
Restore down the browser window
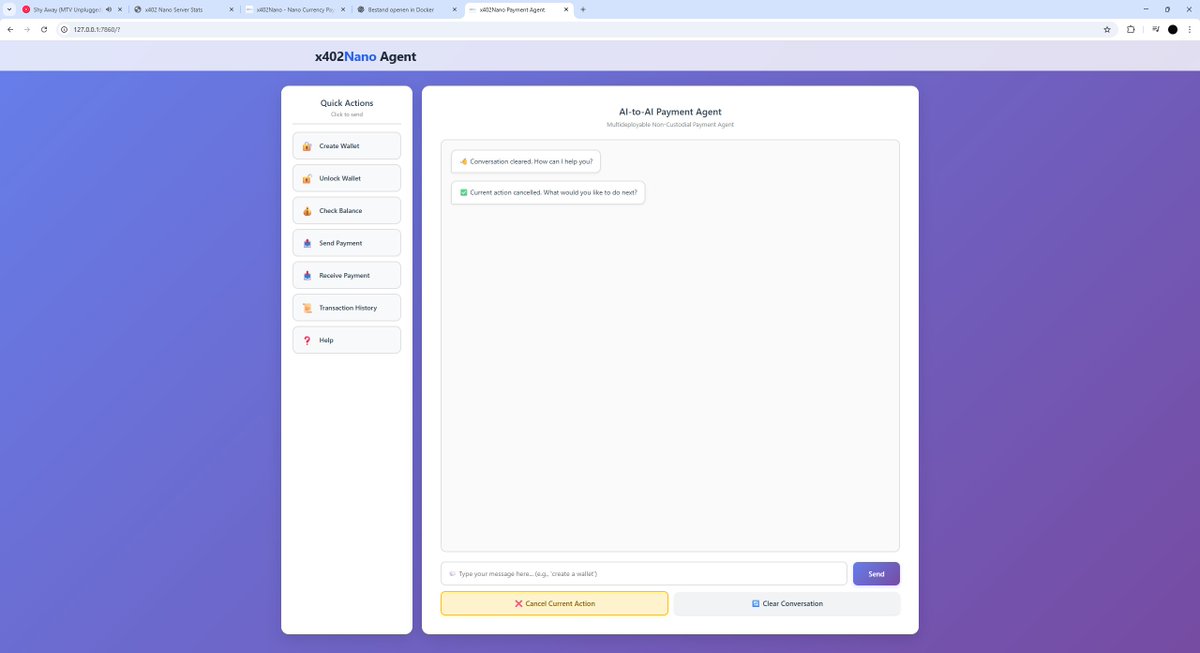[1166, 9]
